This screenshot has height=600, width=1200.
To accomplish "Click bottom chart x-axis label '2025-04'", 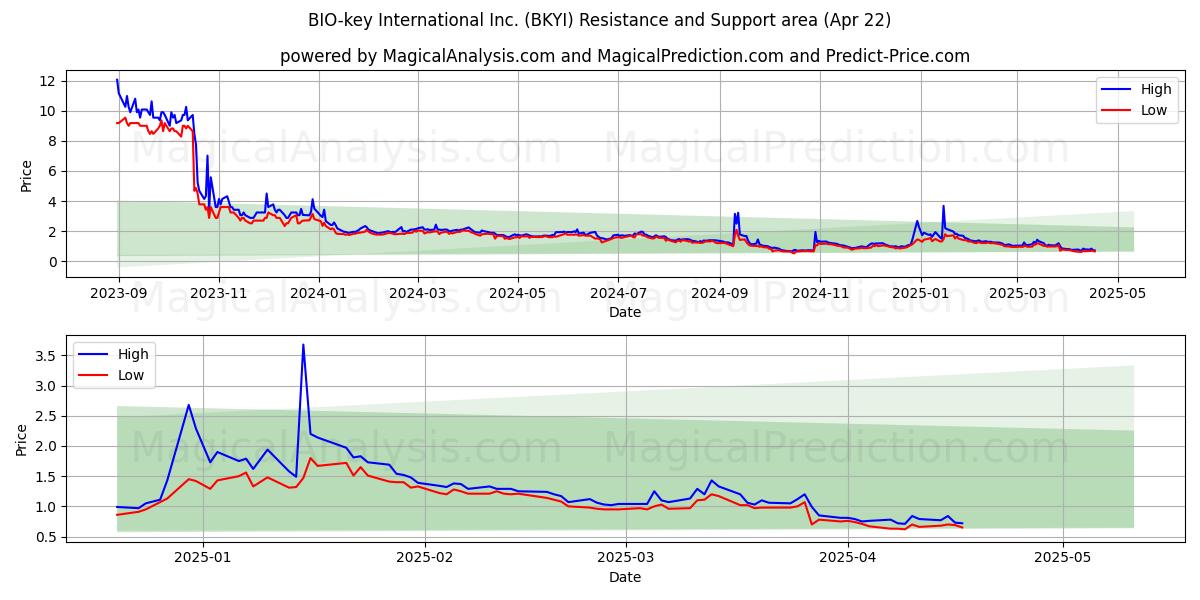I will point(848,558).
